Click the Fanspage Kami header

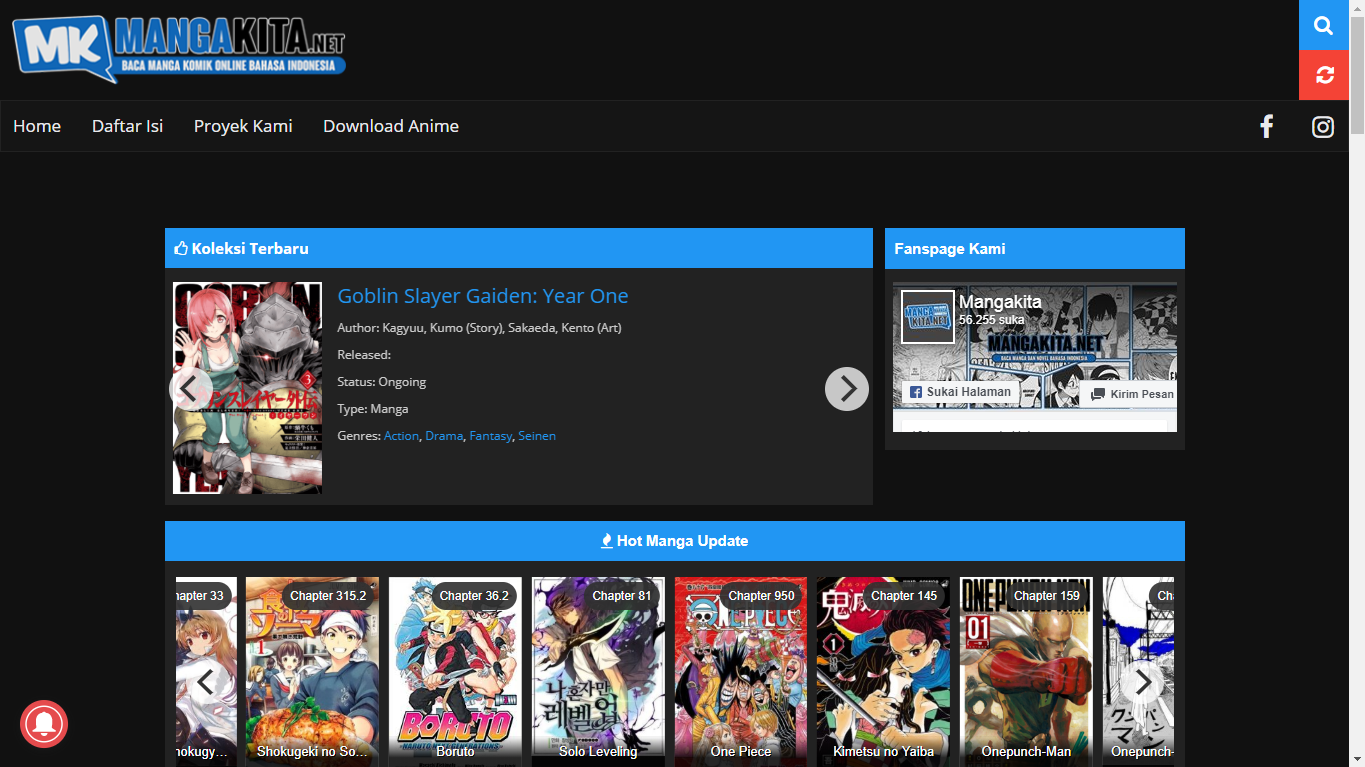pos(1035,248)
